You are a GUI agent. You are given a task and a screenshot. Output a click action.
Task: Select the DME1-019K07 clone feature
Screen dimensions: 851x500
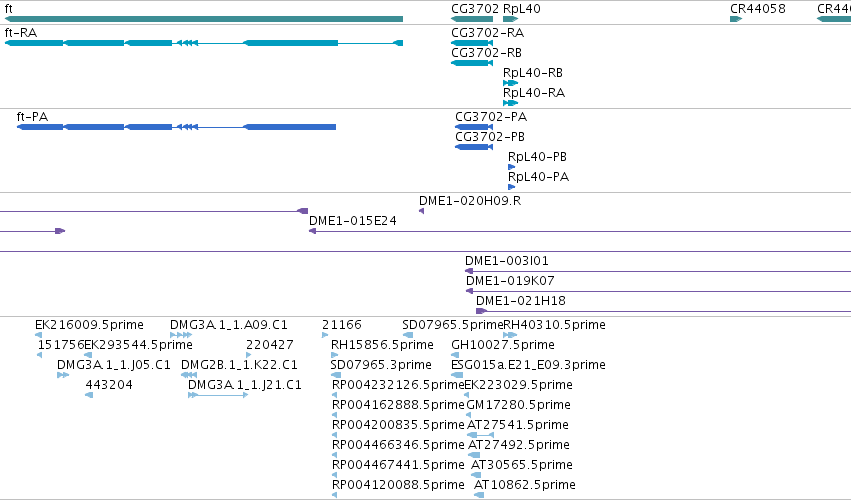(x=658, y=291)
